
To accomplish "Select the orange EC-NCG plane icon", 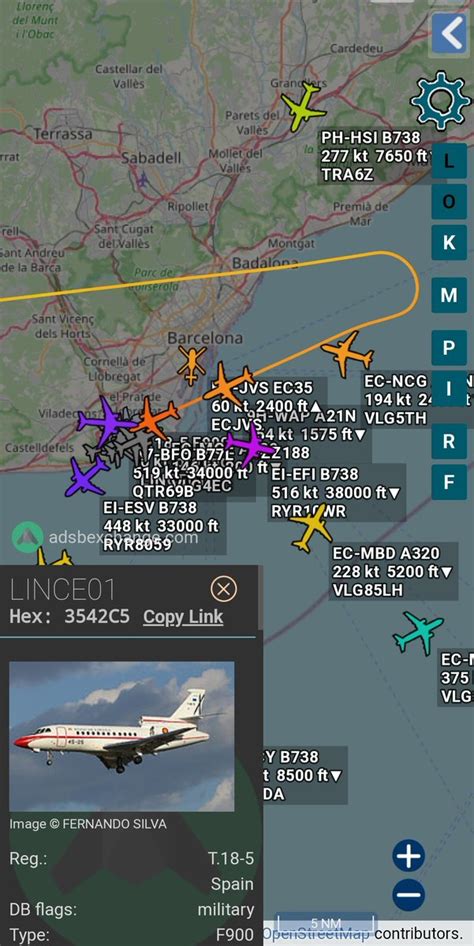I will [x=347, y=354].
